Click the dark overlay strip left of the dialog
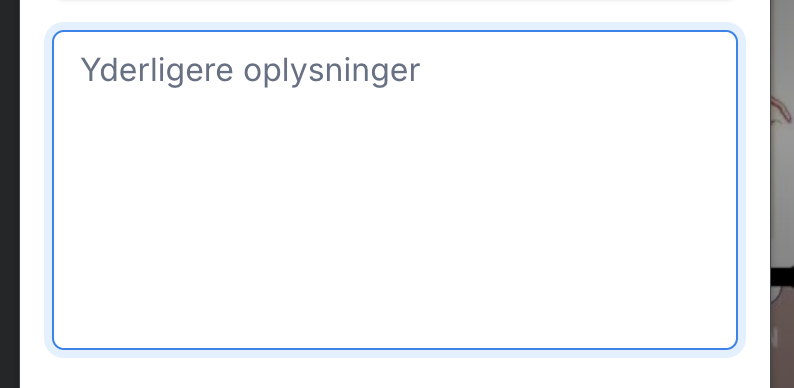 [x=10, y=194]
